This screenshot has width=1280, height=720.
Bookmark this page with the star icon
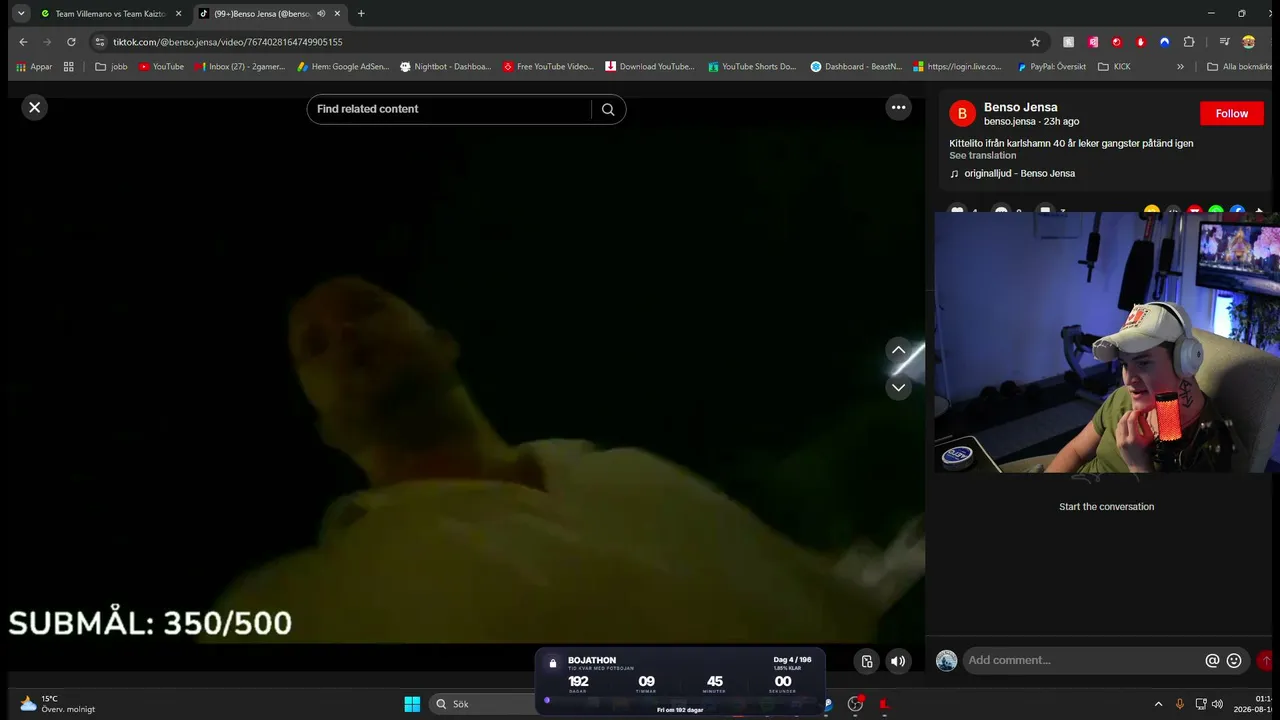1035,42
